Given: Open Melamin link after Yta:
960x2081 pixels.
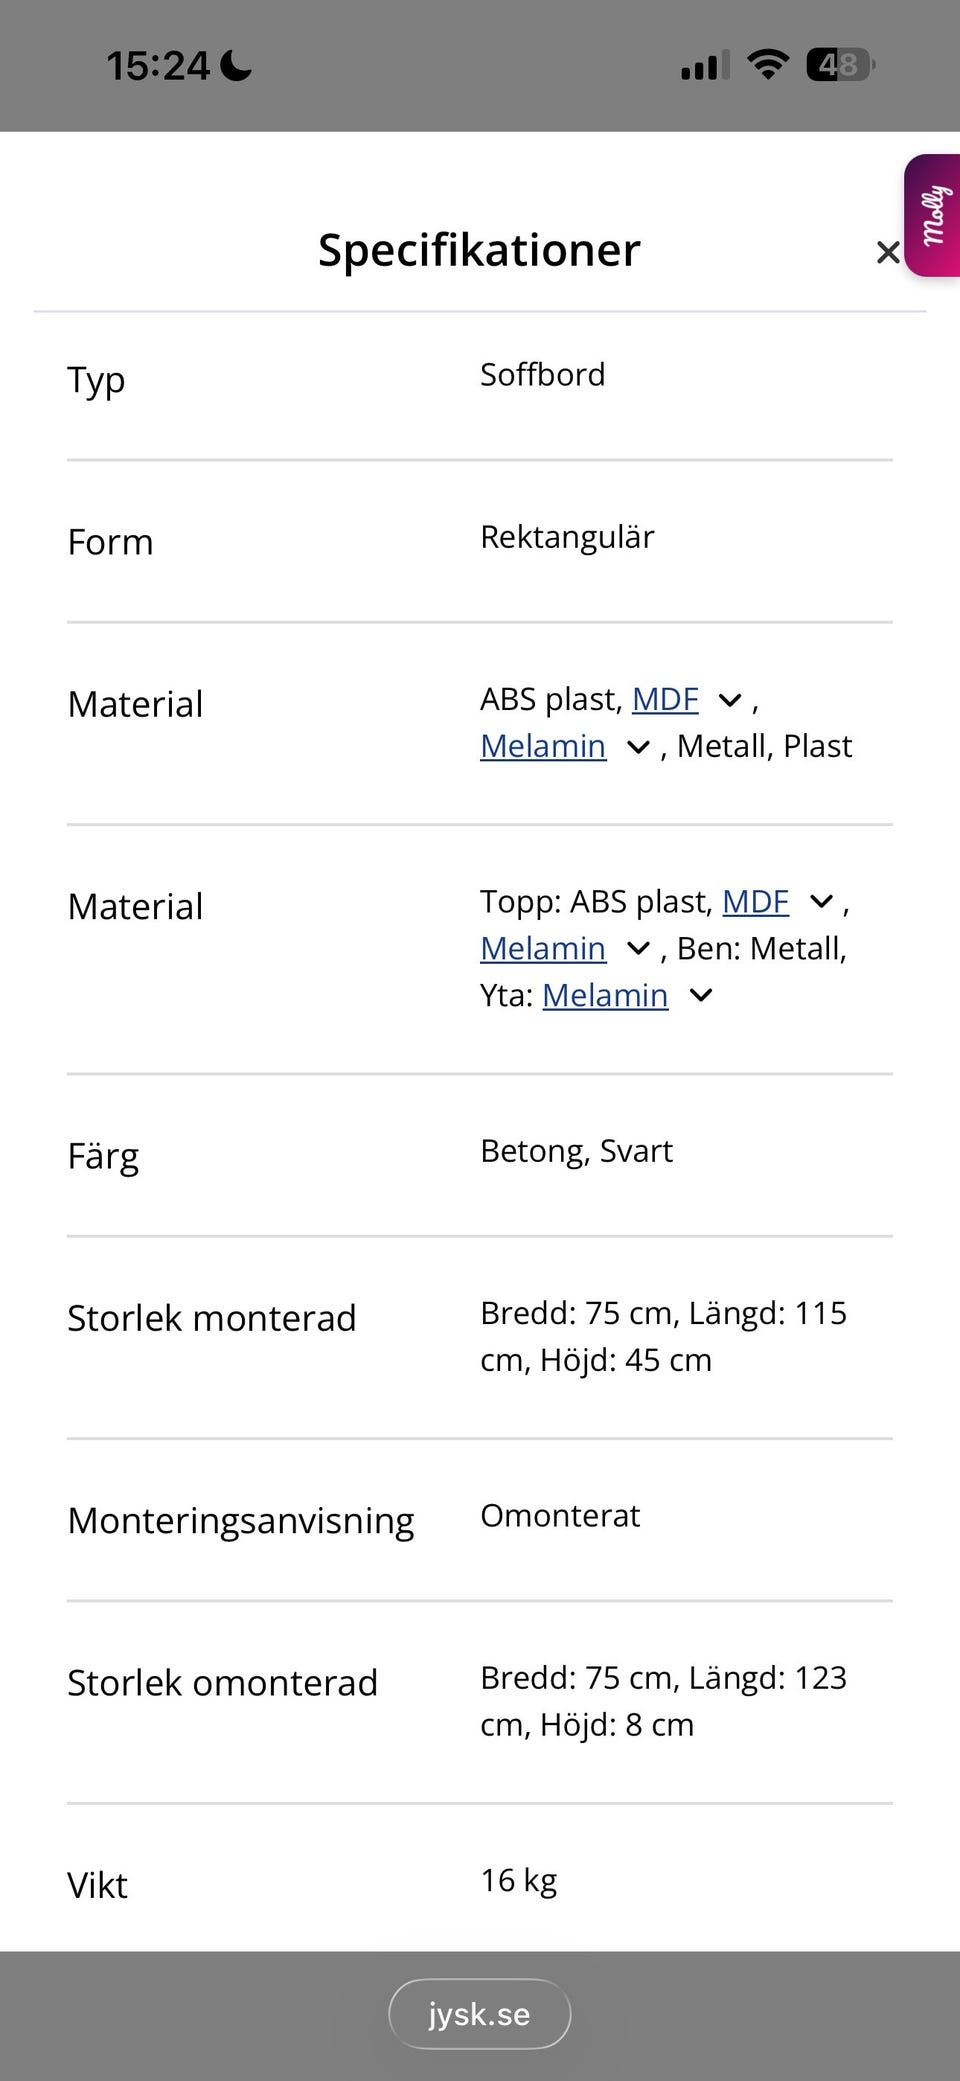Looking at the screenshot, I should [x=605, y=996].
